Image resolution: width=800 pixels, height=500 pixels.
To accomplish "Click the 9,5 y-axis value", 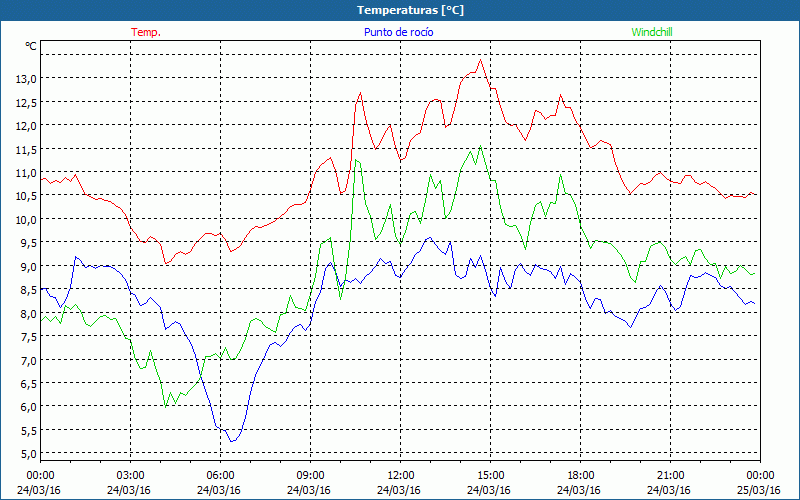I will pos(30,243).
